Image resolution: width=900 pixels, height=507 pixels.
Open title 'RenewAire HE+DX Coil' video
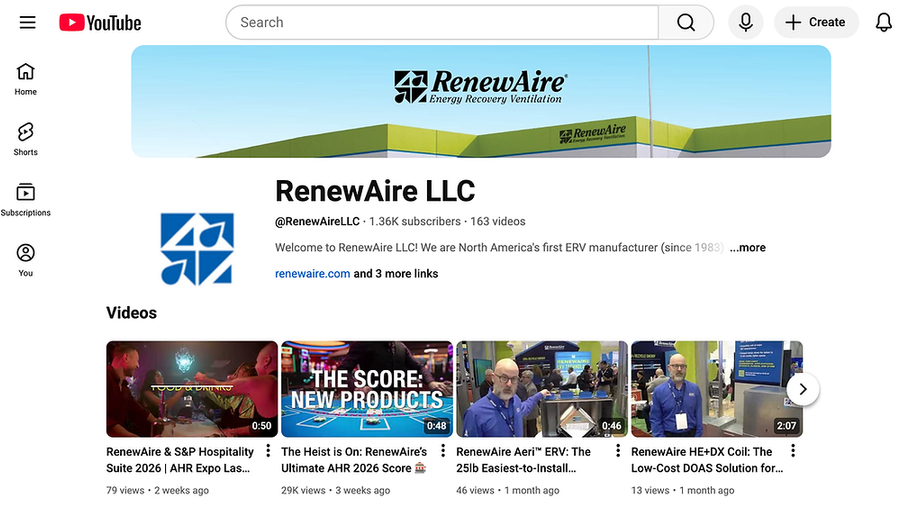(707, 460)
